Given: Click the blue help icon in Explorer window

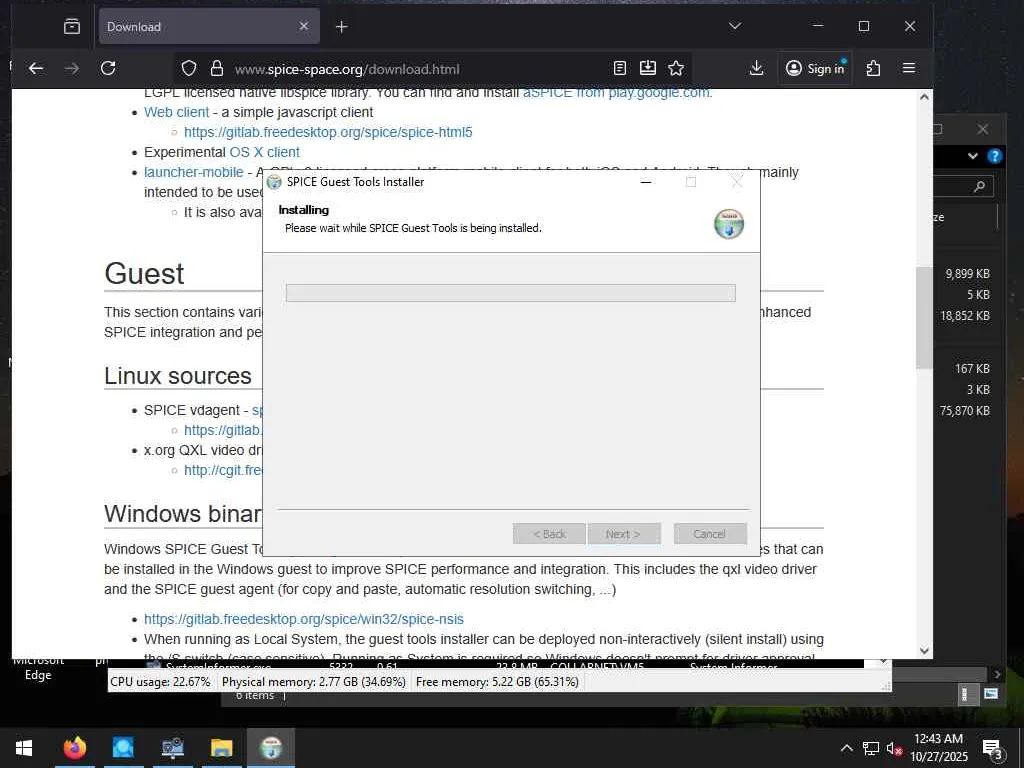Looking at the screenshot, I should (x=995, y=155).
